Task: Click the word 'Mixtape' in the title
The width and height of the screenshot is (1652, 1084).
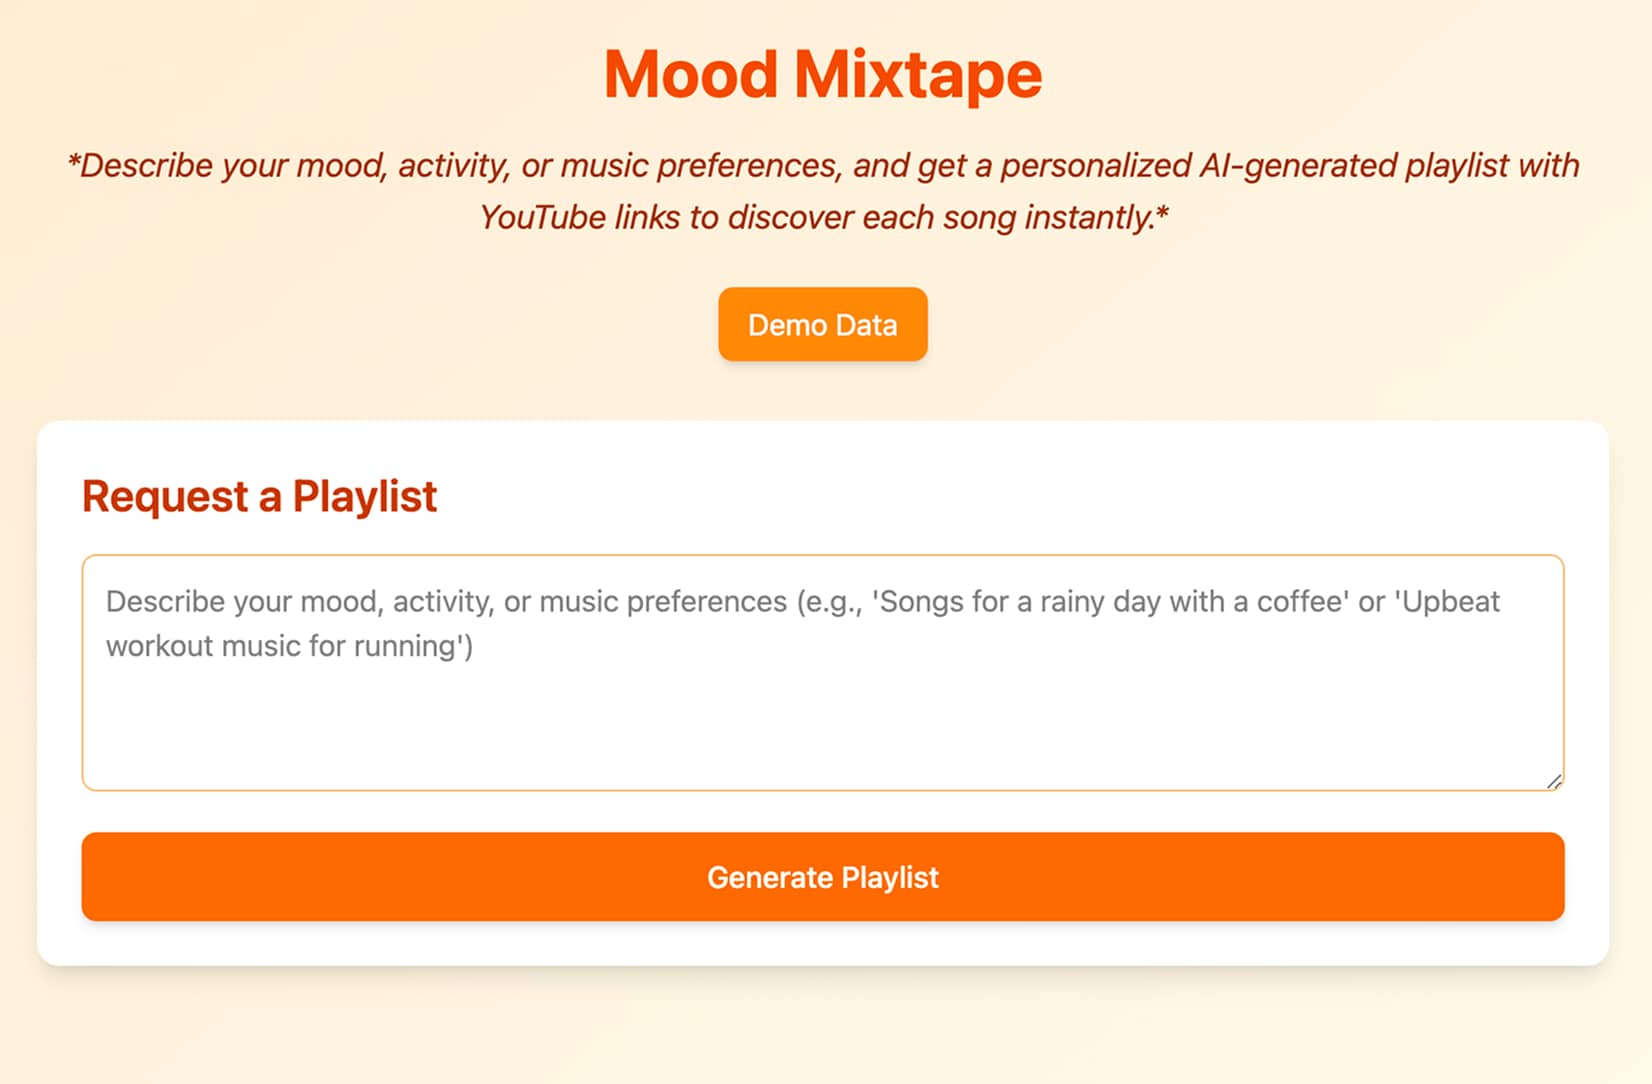Action: (917, 75)
